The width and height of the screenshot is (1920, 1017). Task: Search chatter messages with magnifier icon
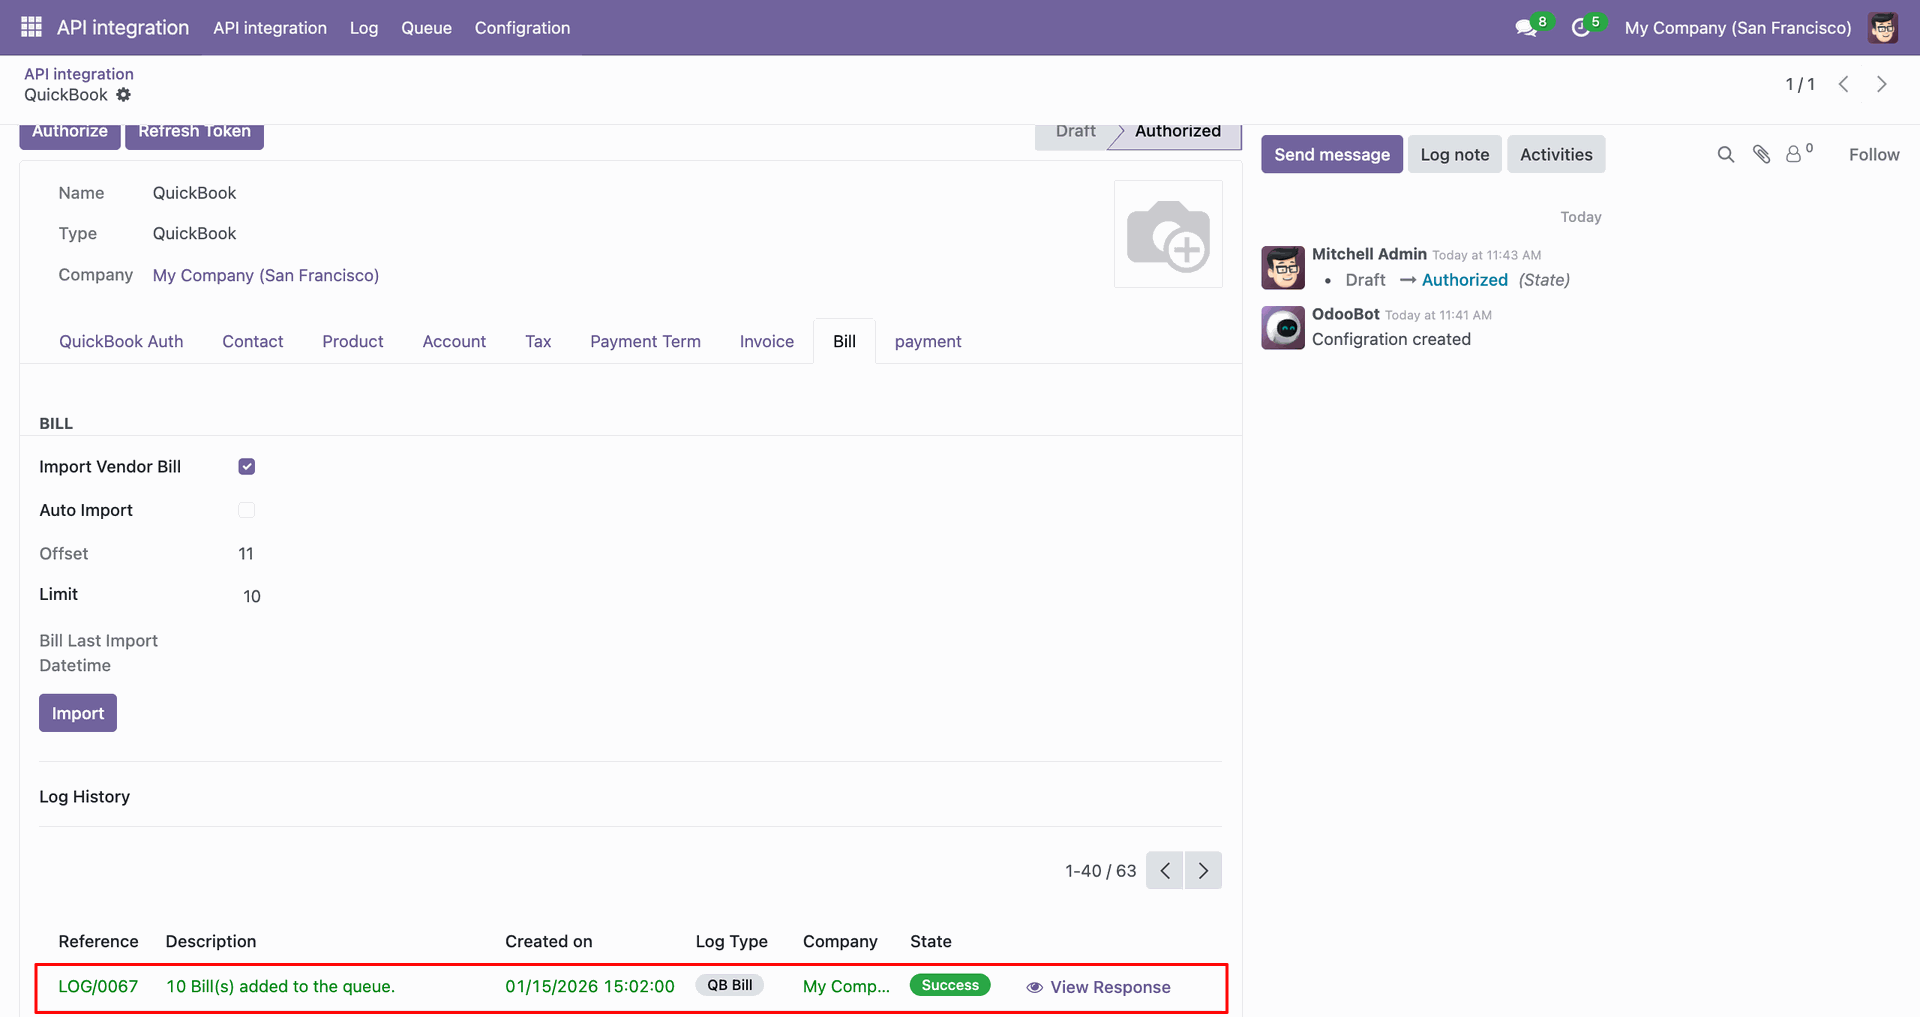[x=1726, y=154]
